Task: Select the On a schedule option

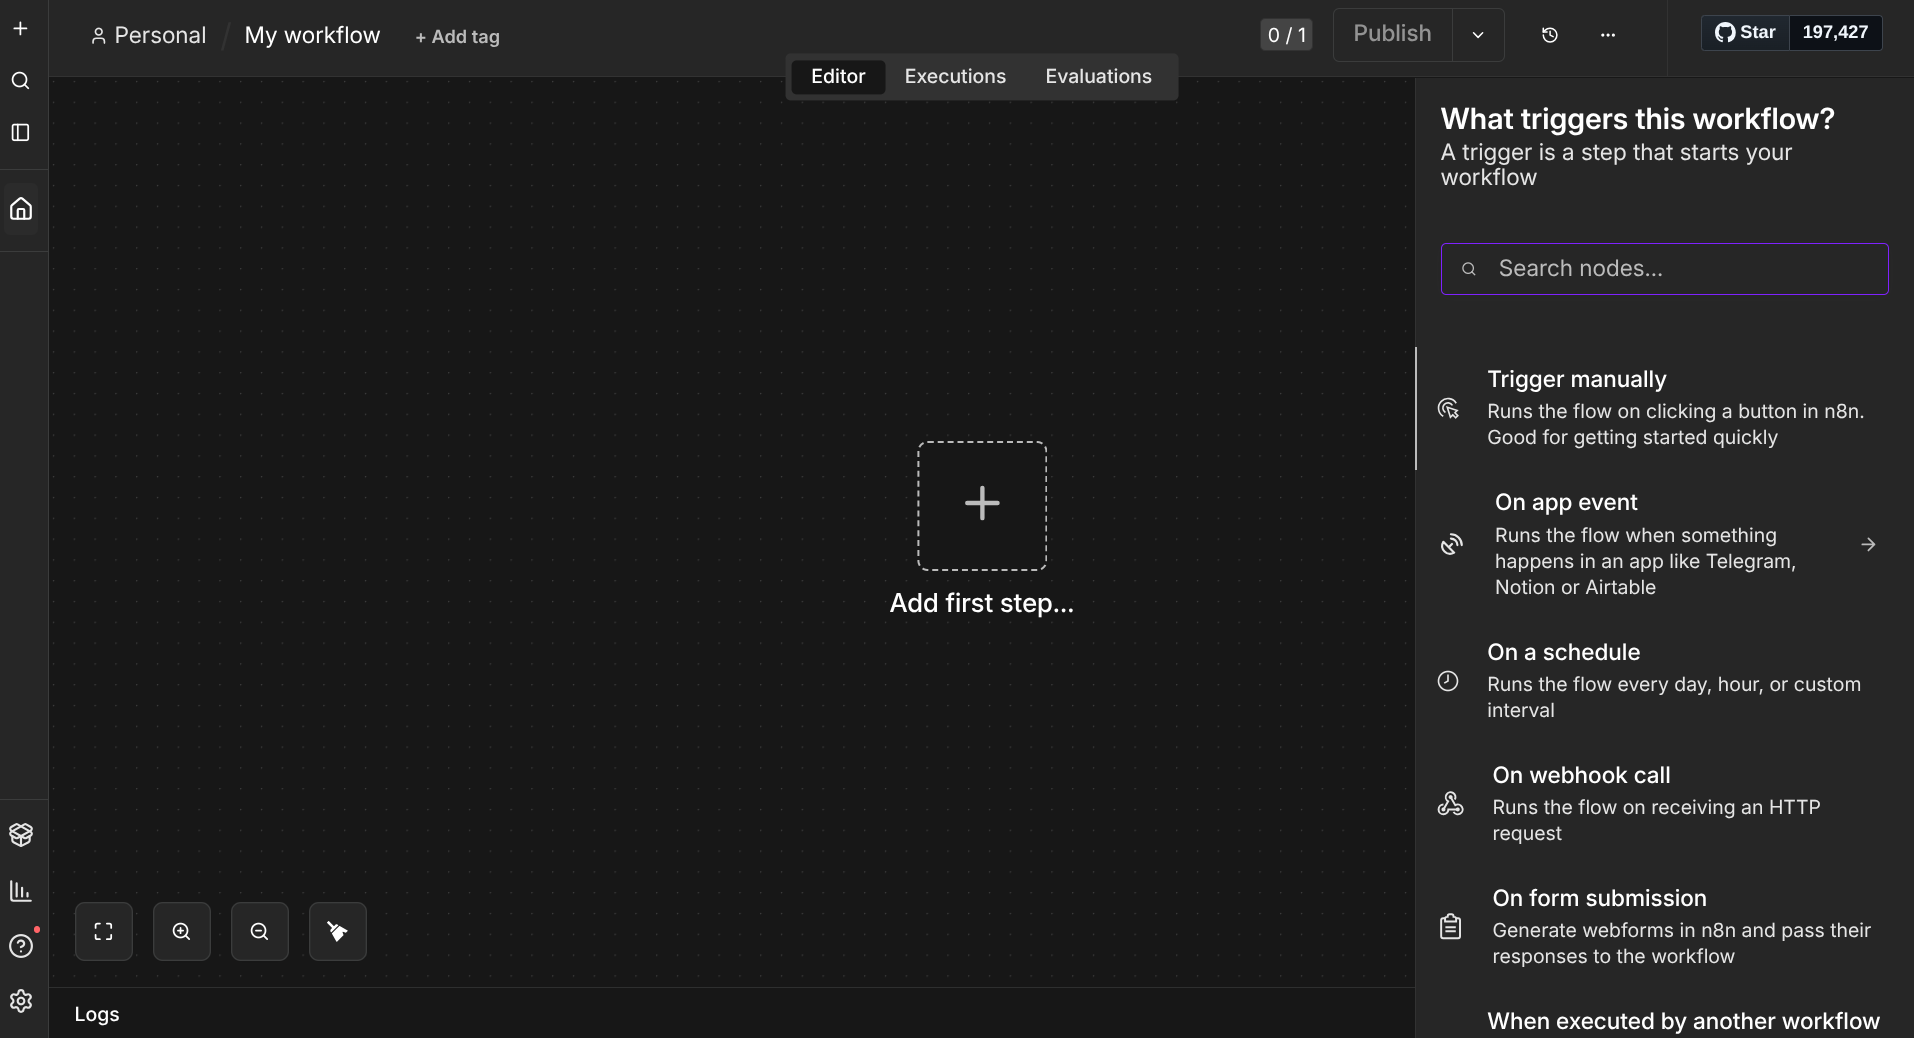Action: pyautogui.click(x=1664, y=681)
